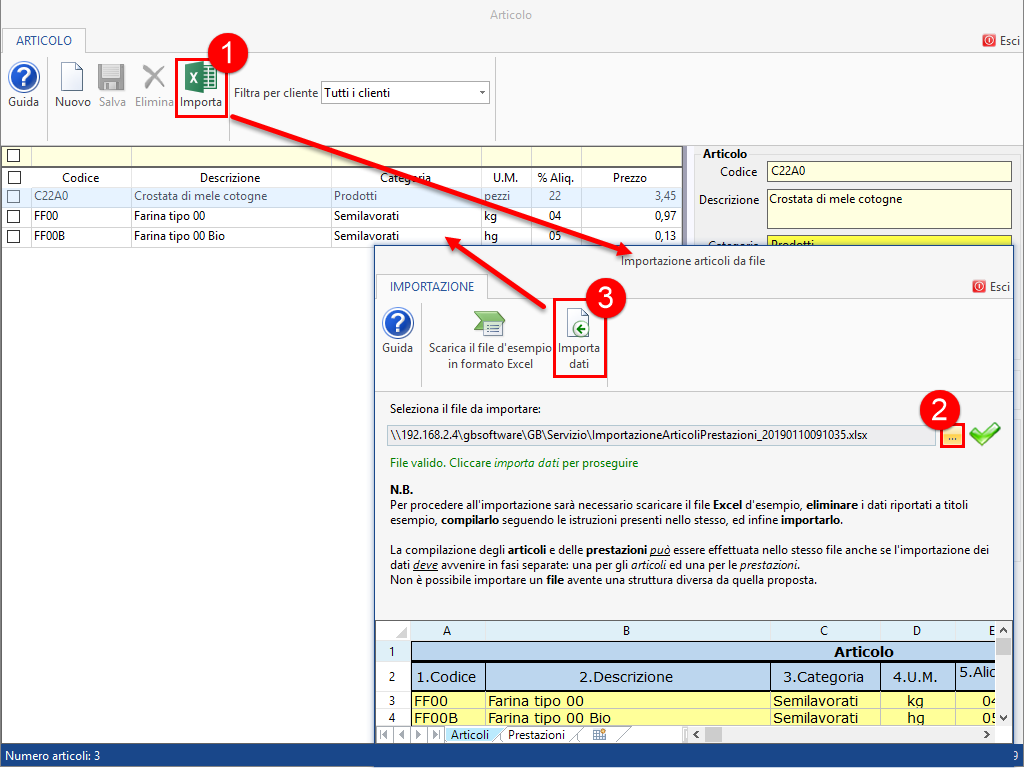Screen dimensions: 1024x768
Task: Click the new sheet icon beside Prestazioni
Action: [x=599, y=735]
